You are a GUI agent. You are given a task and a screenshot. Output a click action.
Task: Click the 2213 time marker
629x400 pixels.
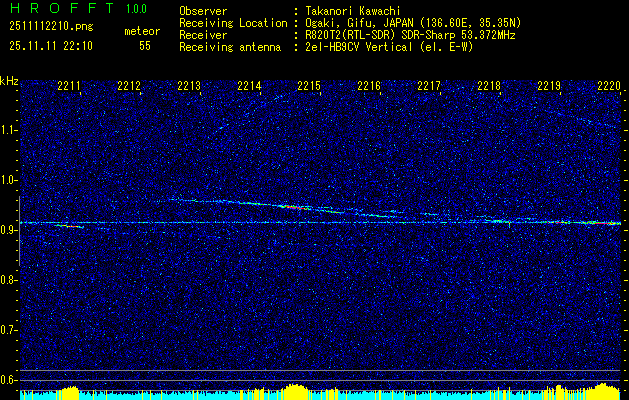coord(189,86)
